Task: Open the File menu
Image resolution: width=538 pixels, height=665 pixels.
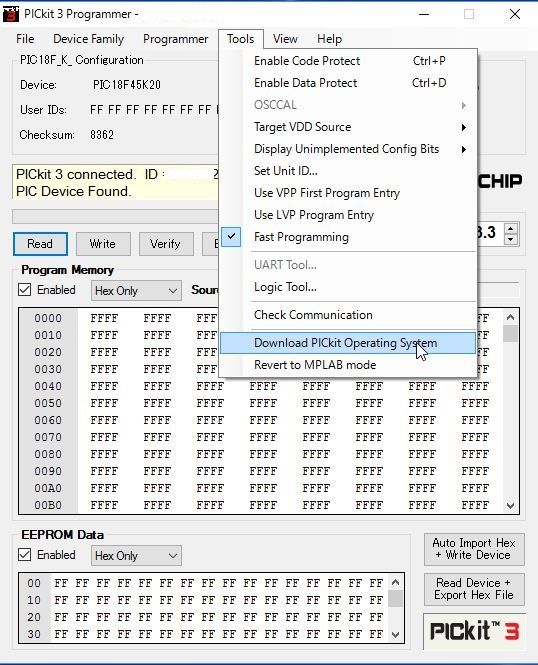Action: (25, 39)
